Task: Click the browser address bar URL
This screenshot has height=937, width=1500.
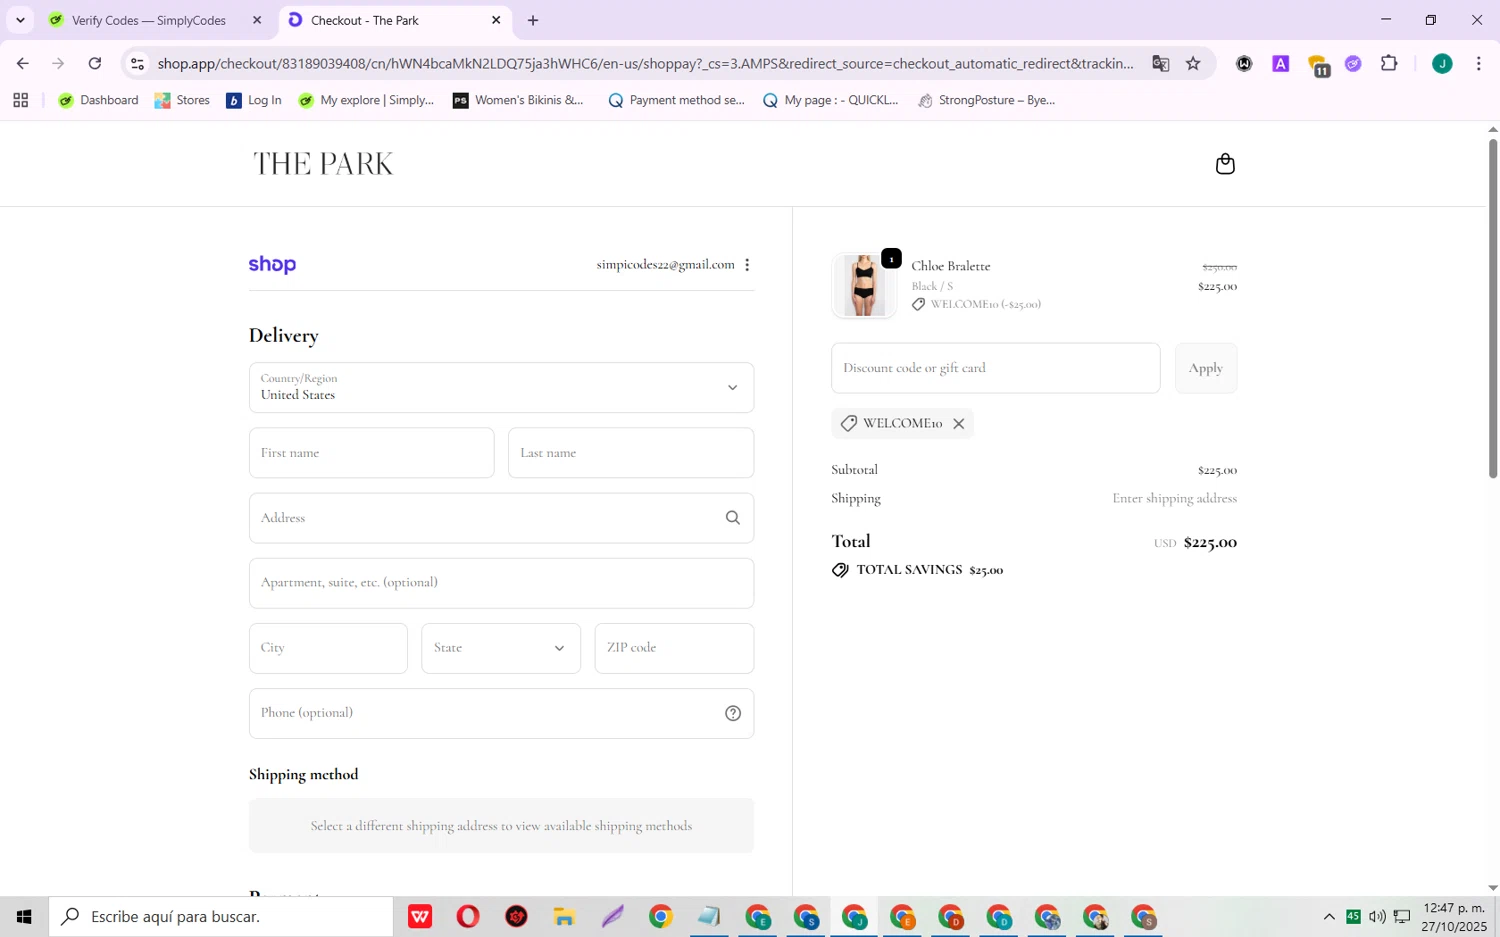Action: [x=645, y=63]
